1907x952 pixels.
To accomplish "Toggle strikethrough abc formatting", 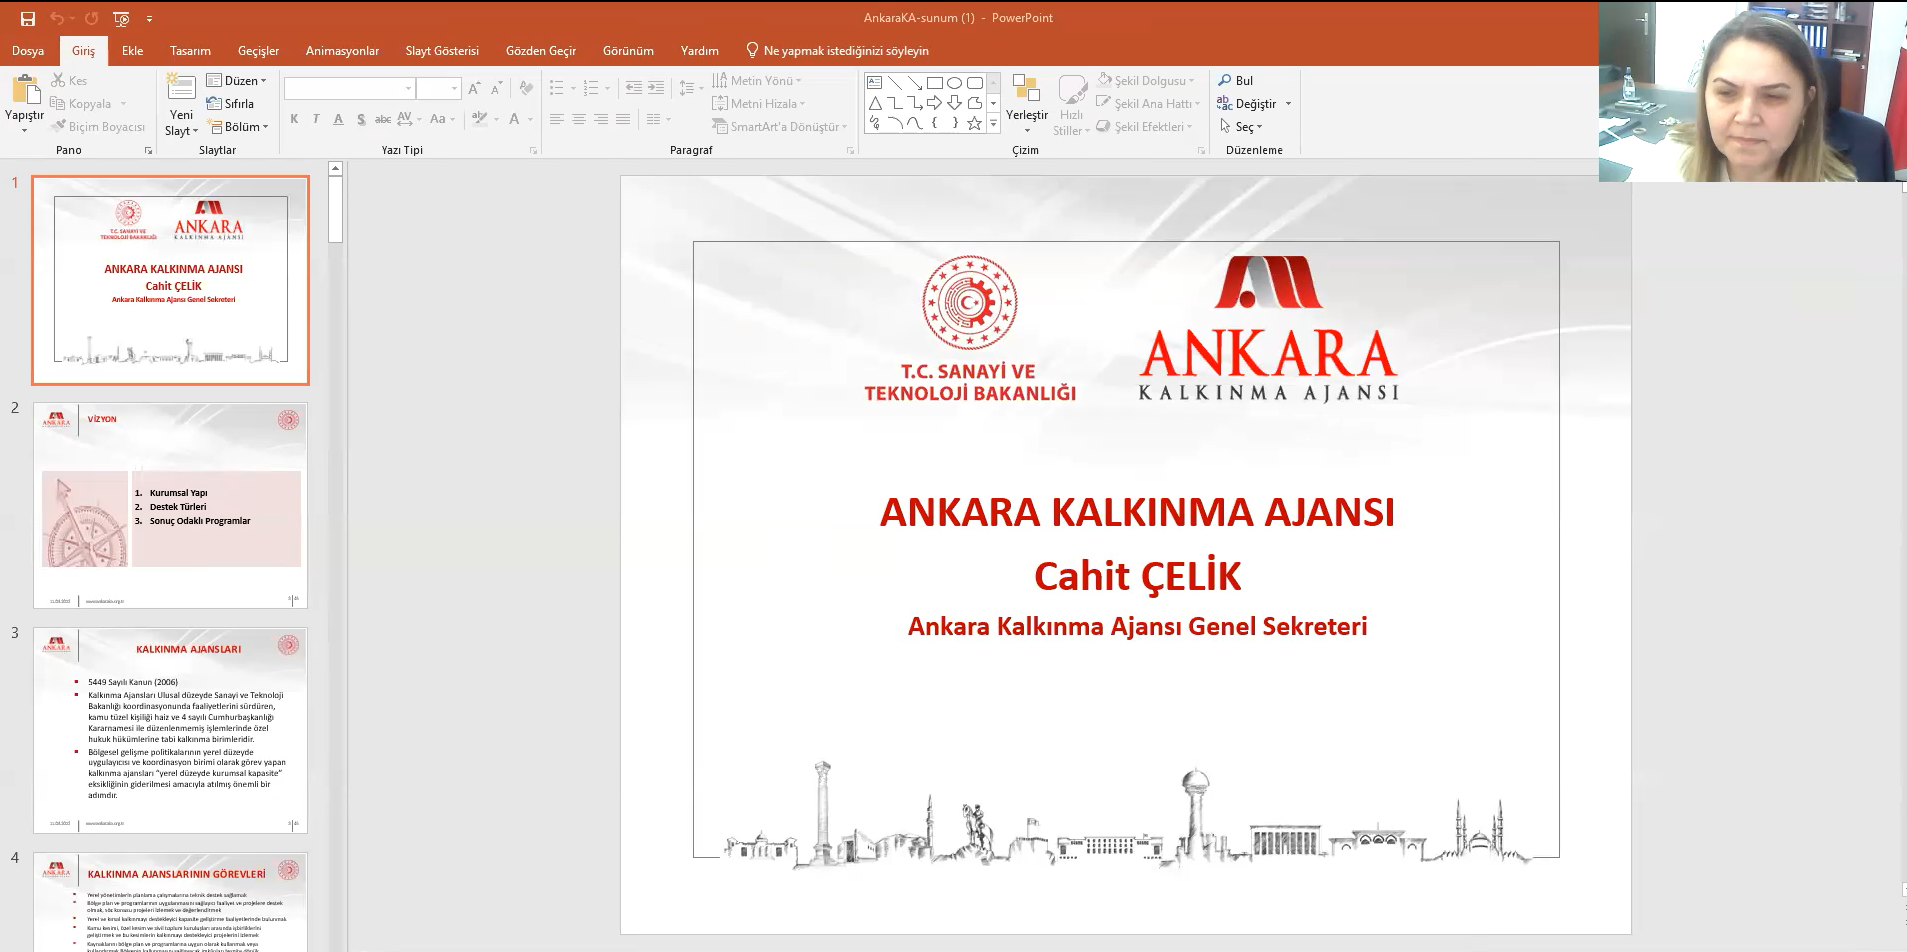I will coord(383,119).
